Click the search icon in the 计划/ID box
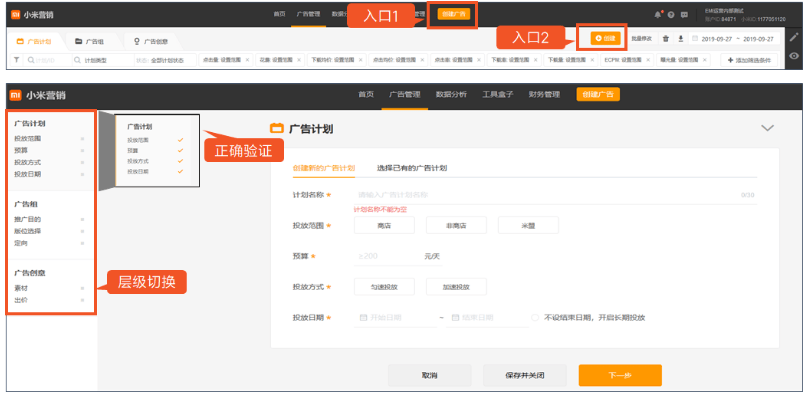The width and height of the screenshot is (810, 397). pyautogui.click(x=31, y=60)
